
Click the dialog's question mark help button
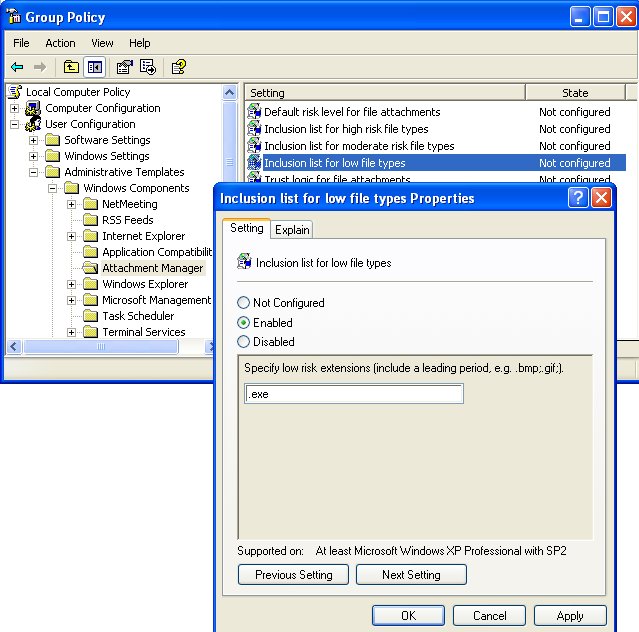pyautogui.click(x=578, y=198)
